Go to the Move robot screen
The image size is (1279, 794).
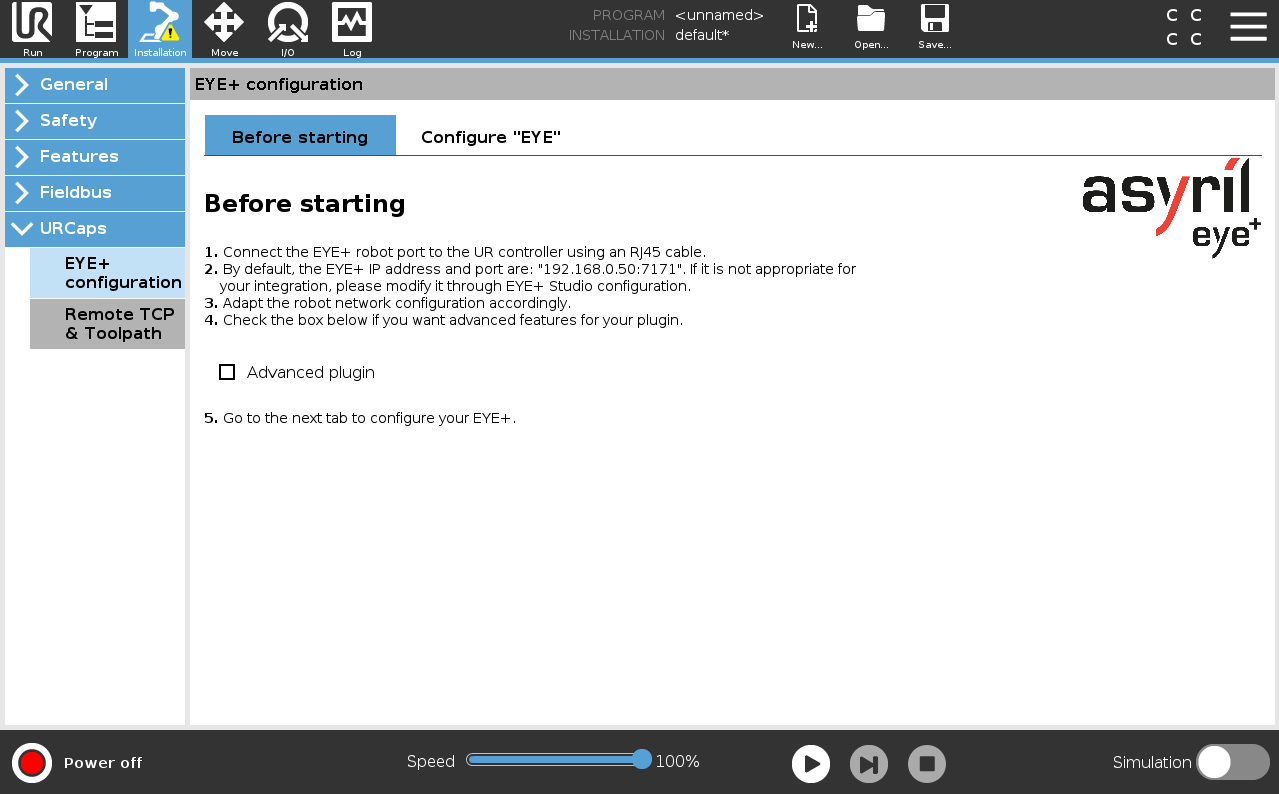224,29
